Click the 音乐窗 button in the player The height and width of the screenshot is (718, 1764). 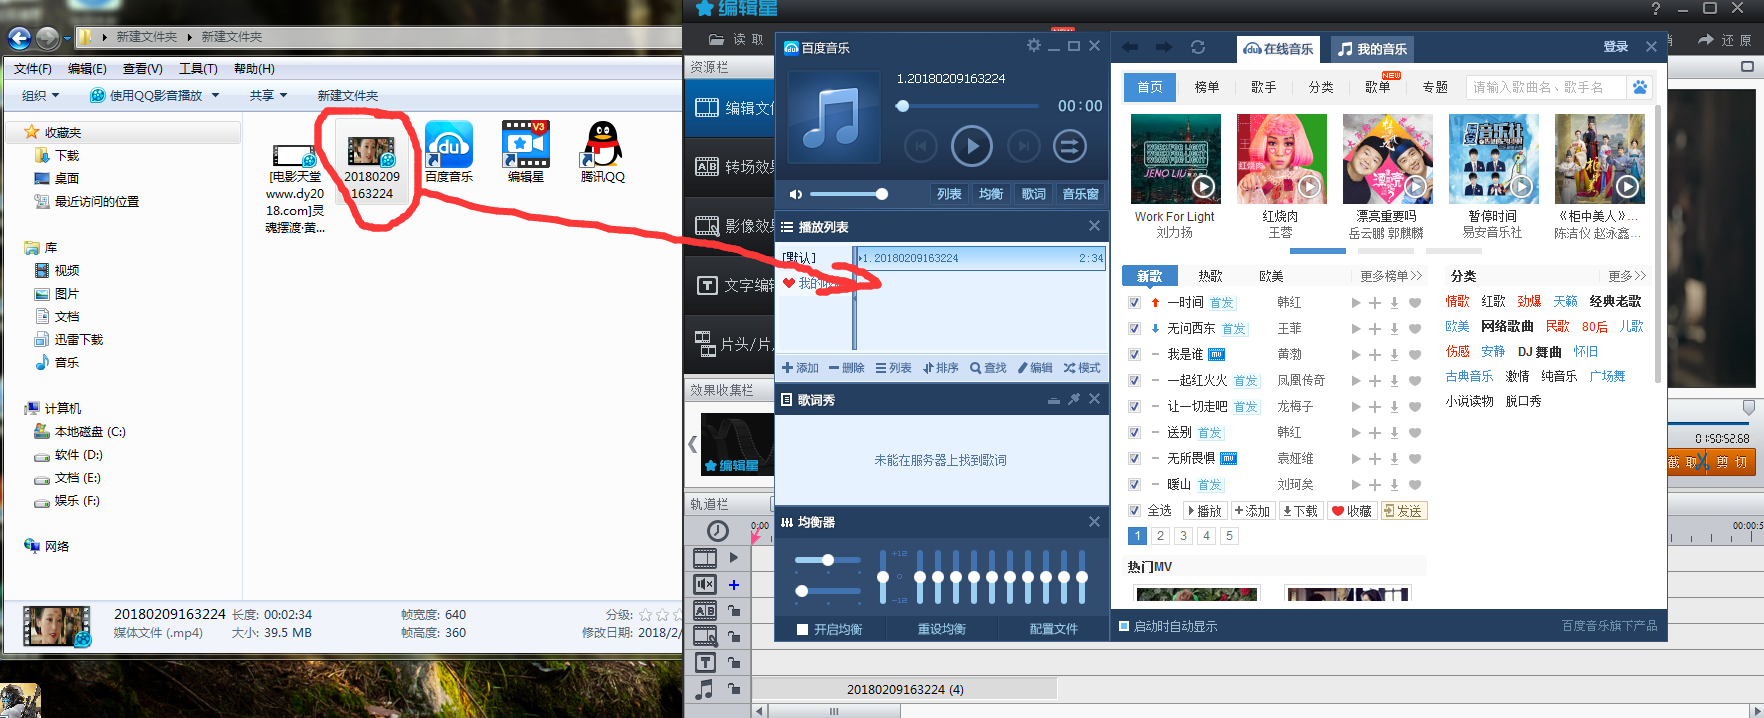pyautogui.click(x=1080, y=194)
